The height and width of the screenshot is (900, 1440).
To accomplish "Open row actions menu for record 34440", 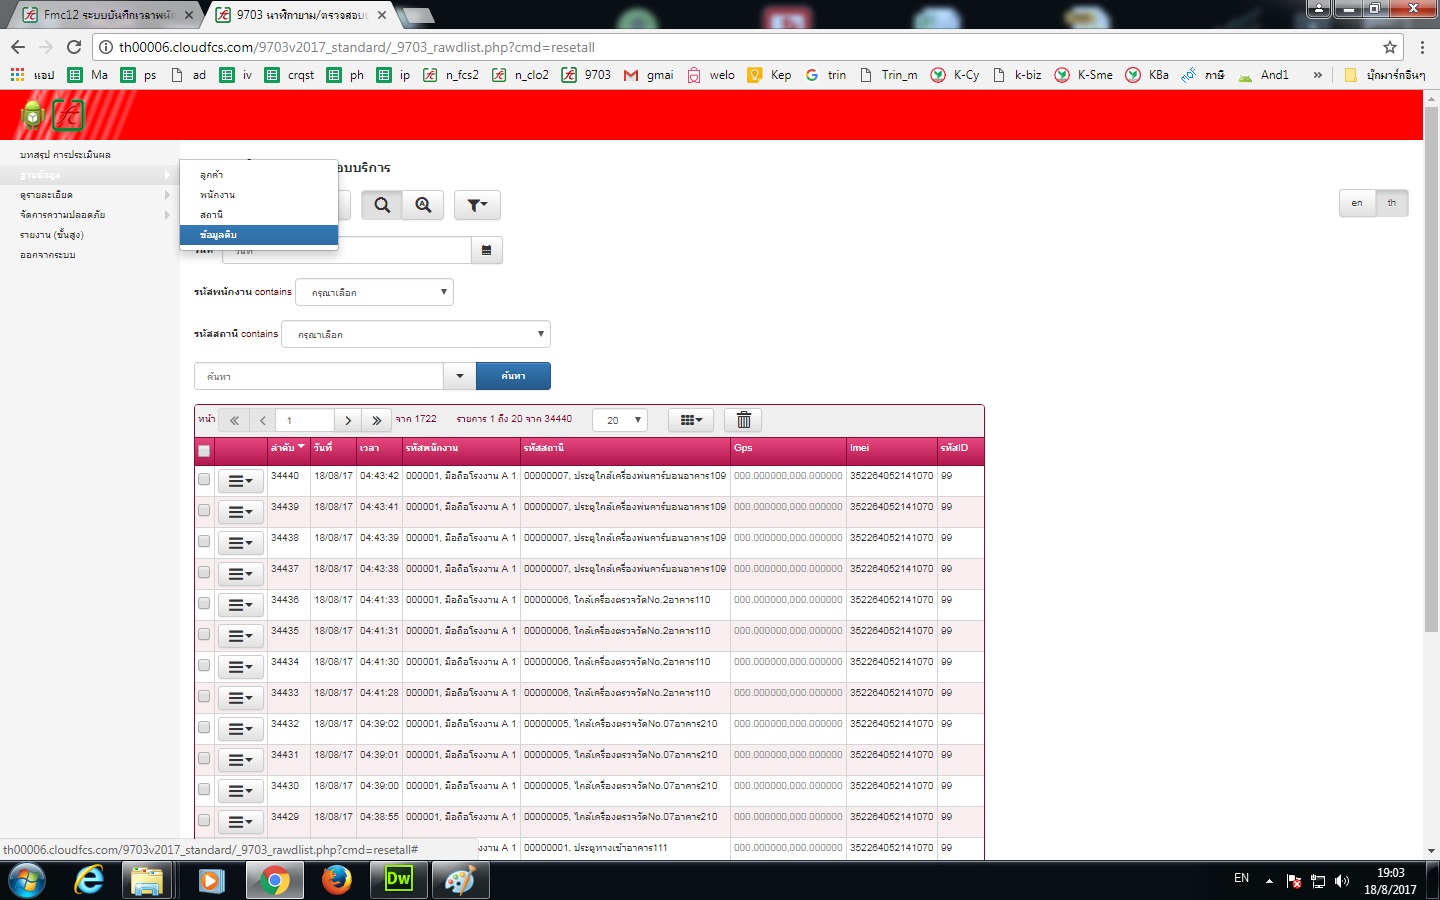I will point(240,481).
